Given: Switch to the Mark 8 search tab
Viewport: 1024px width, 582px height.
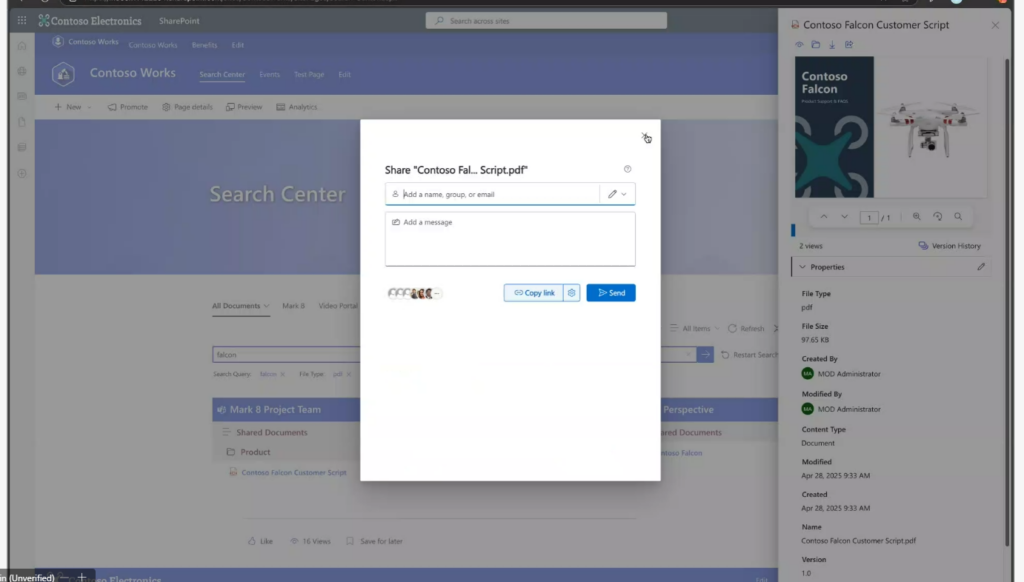Looking at the screenshot, I should 293,306.
